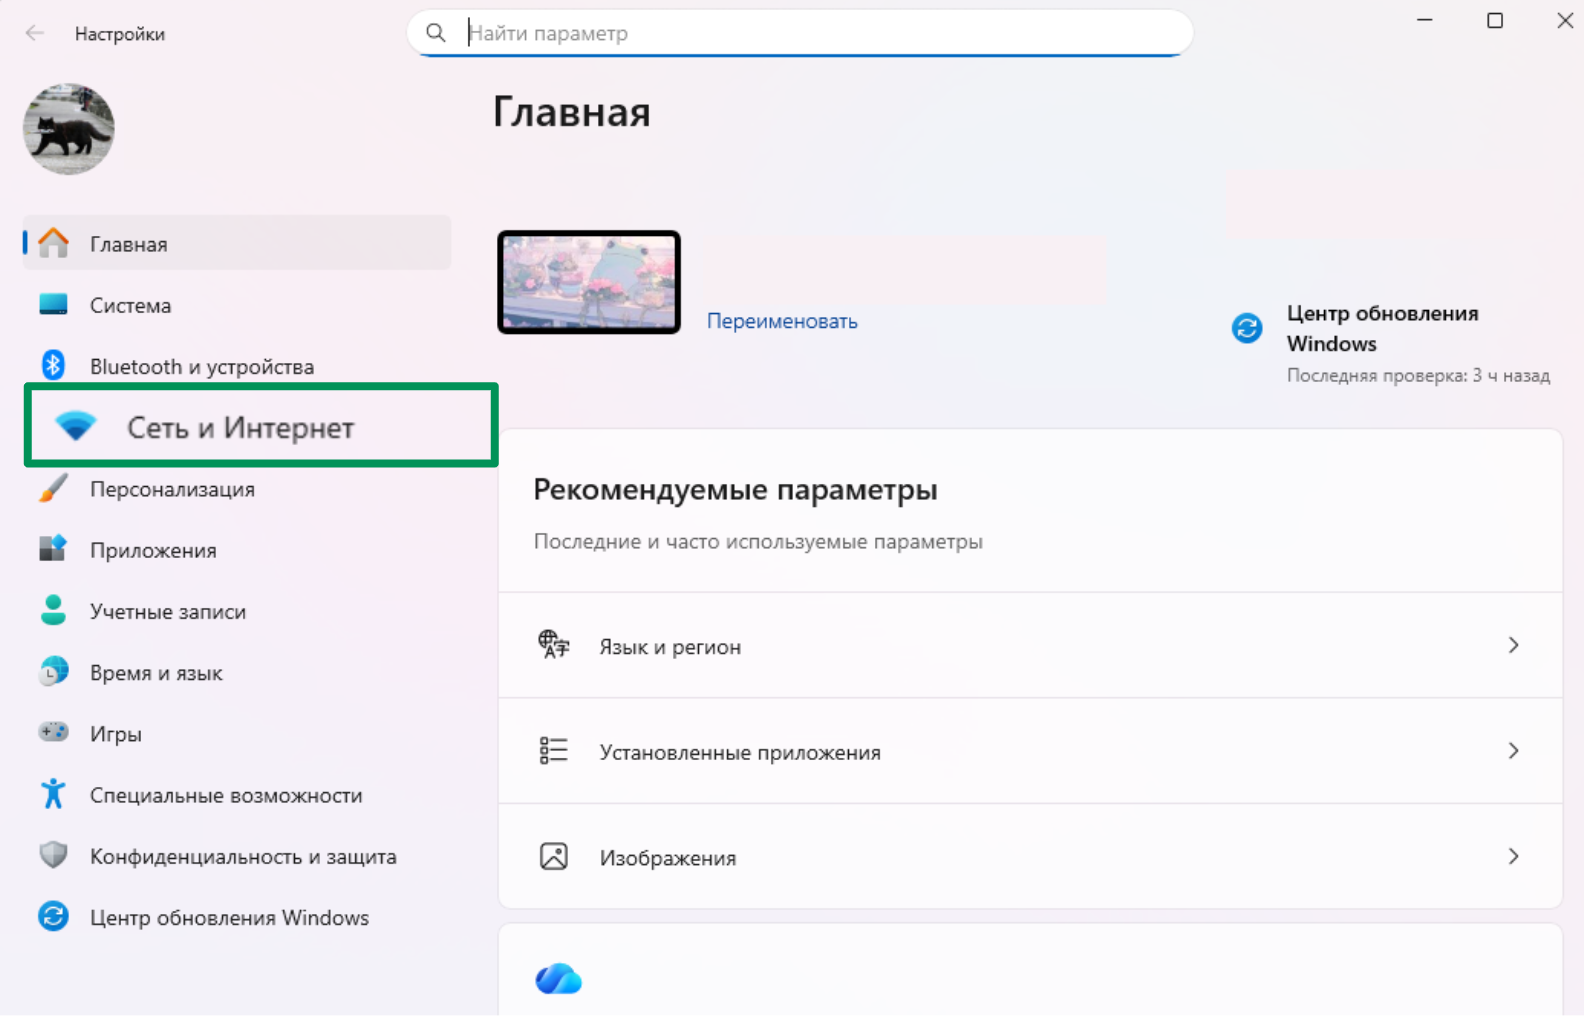Click the Учетные записи person icon
This screenshot has width=1584, height=1020.
53,611
